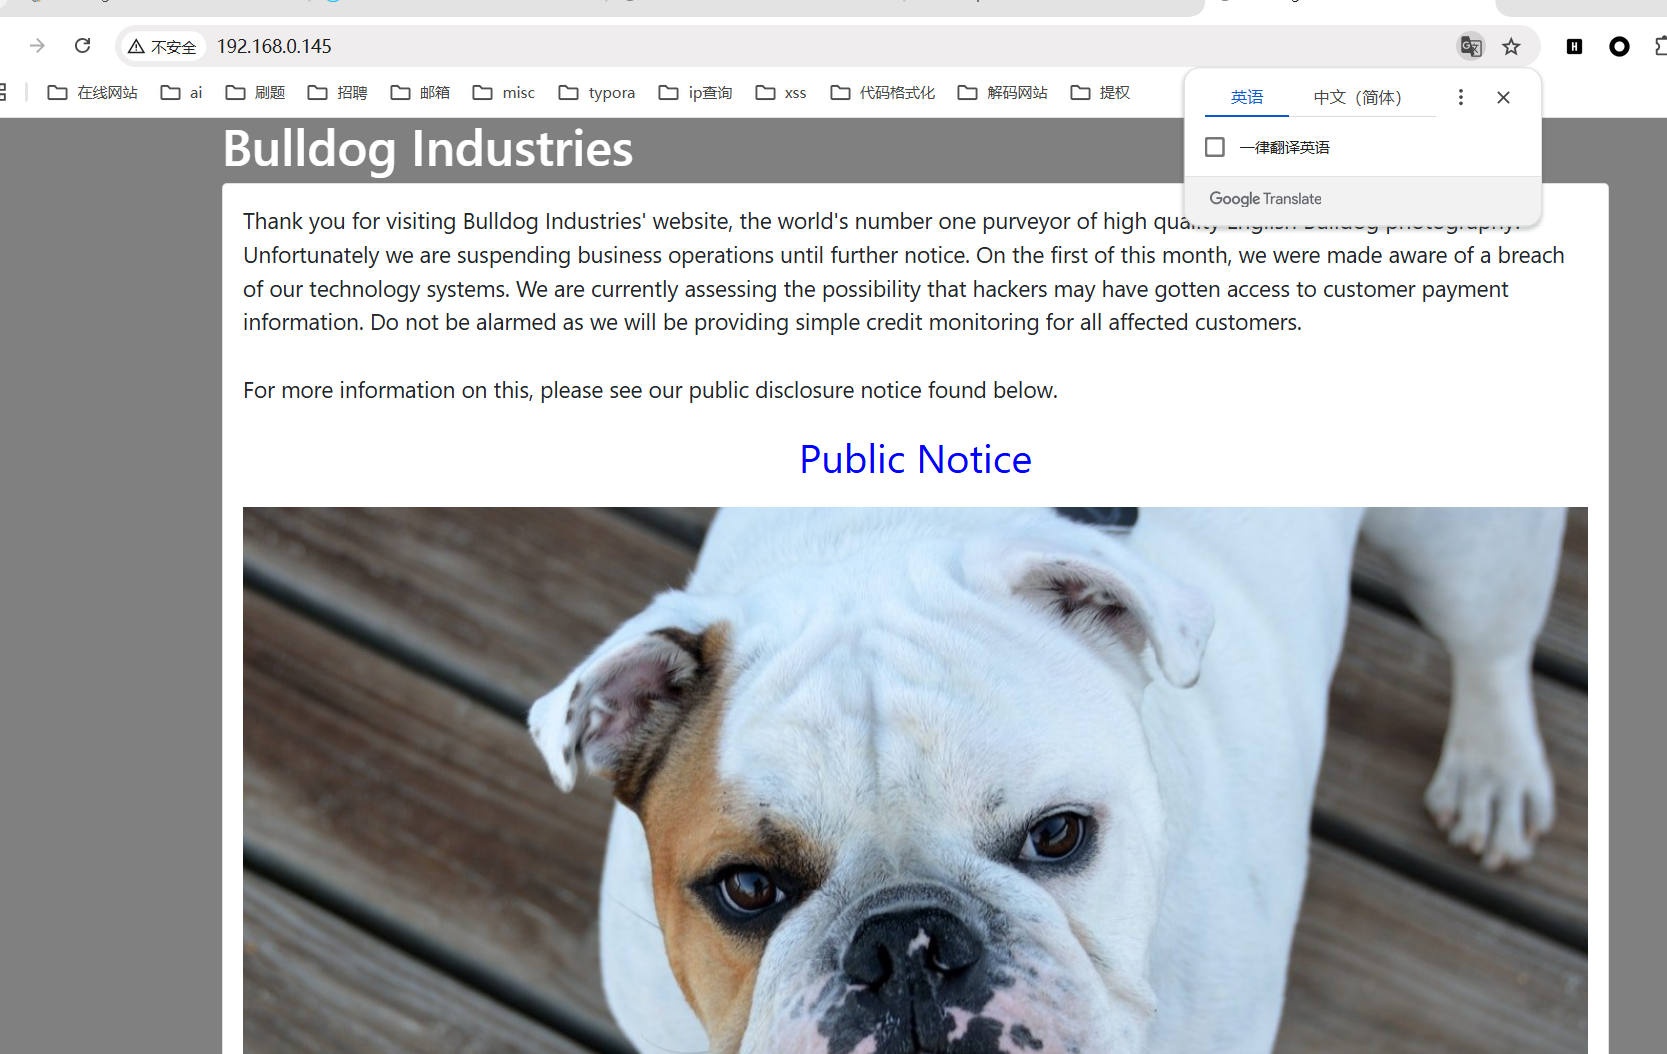Screen dimensions: 1667x1054
Task: Reload the current page
Action: (83, 46)
